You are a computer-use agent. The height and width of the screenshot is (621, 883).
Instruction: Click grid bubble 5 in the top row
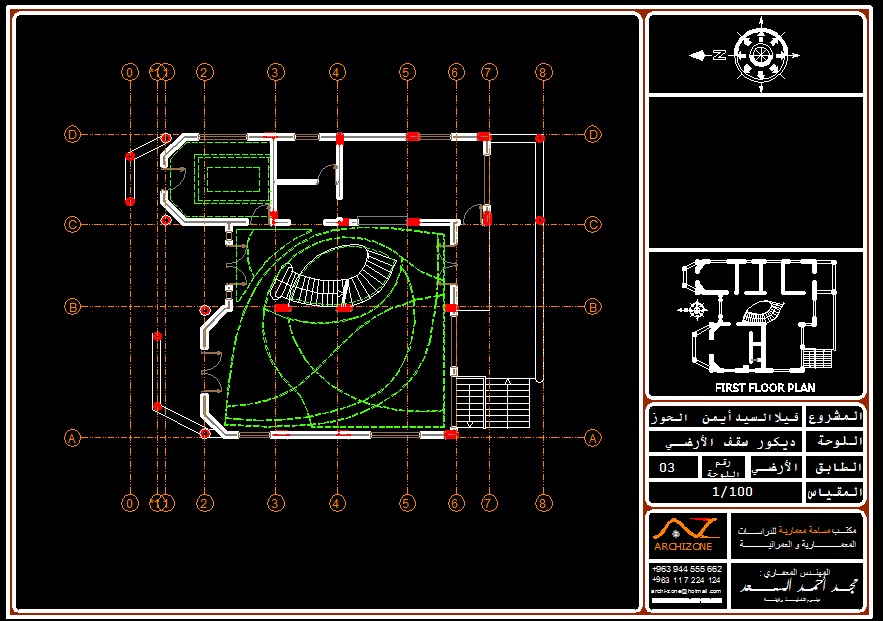pos(406,72)
